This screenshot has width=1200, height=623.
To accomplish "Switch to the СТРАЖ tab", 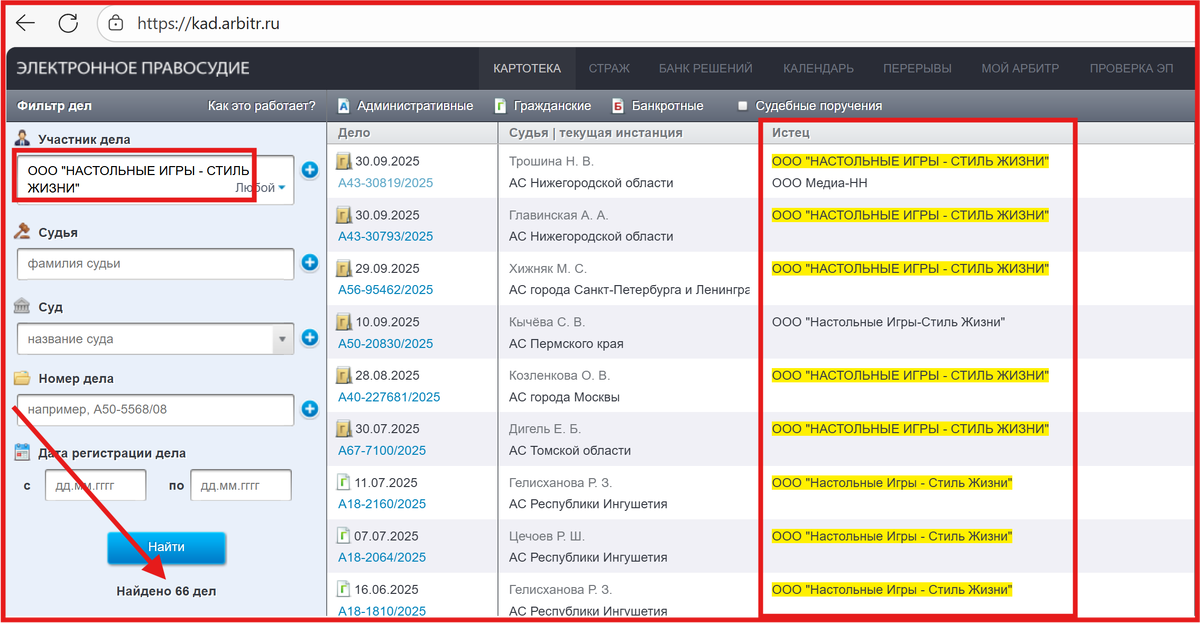I will (609, 68).
